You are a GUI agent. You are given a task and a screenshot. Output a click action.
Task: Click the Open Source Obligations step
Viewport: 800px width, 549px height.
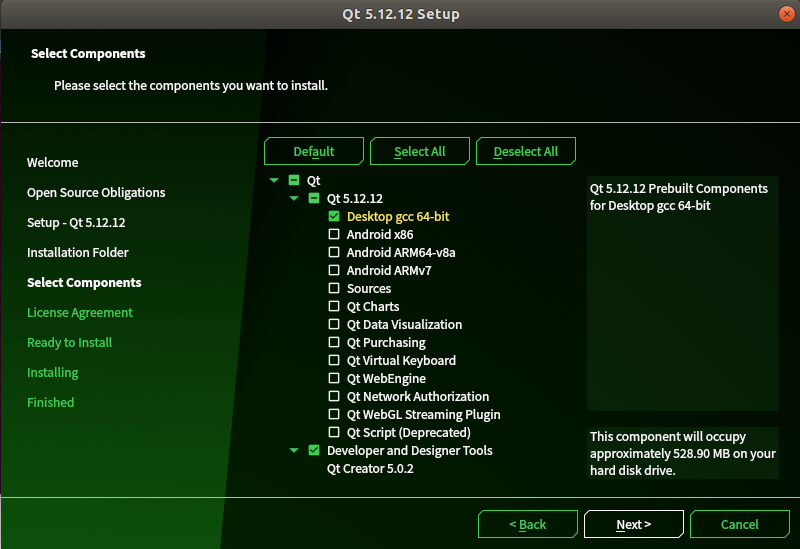pyautogui.click(x=96, y=193)
